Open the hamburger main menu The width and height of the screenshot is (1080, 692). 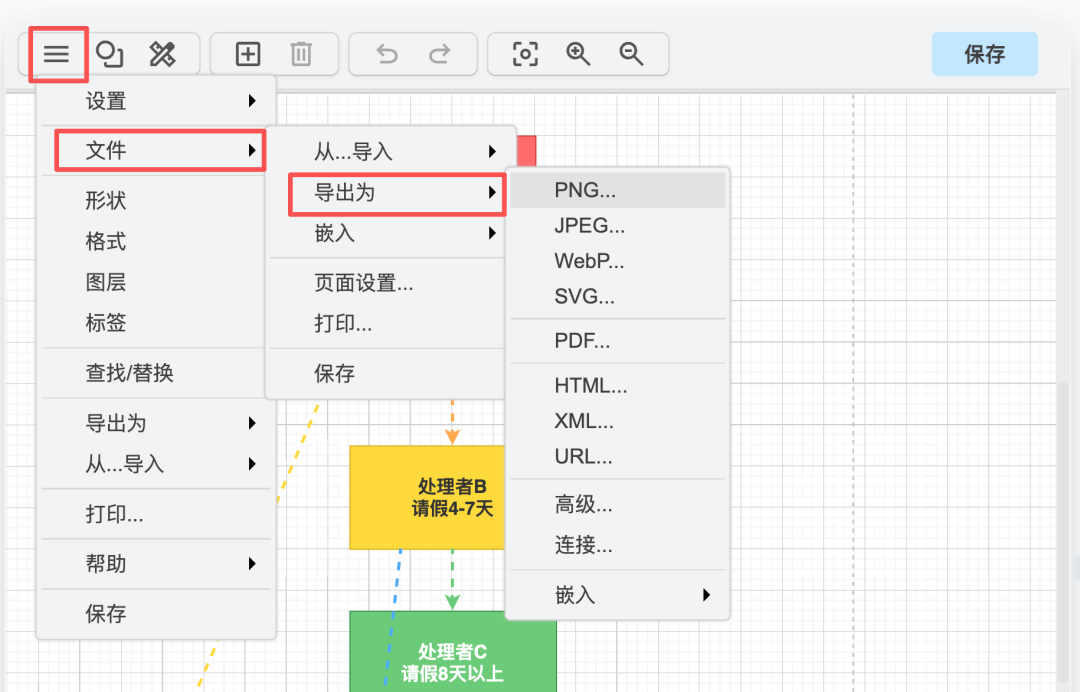(58, 54)
